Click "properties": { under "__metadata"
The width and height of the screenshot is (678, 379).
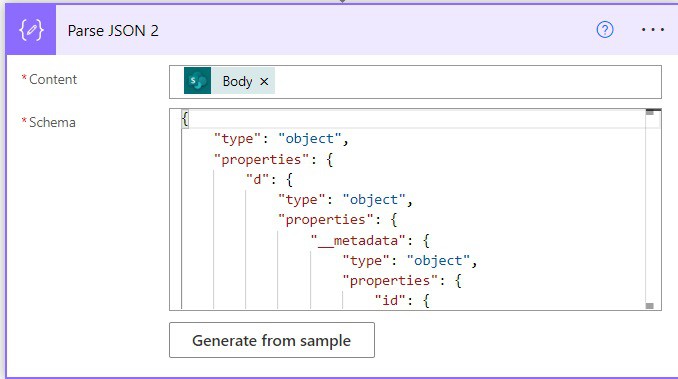click(402, 280)
